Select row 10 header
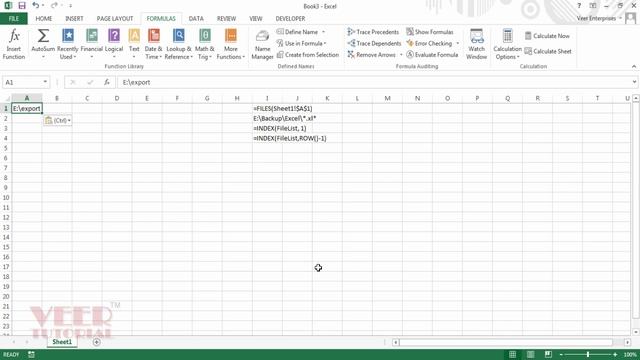The height and width of the screenshot is (360, 640). tap(6, 198)
